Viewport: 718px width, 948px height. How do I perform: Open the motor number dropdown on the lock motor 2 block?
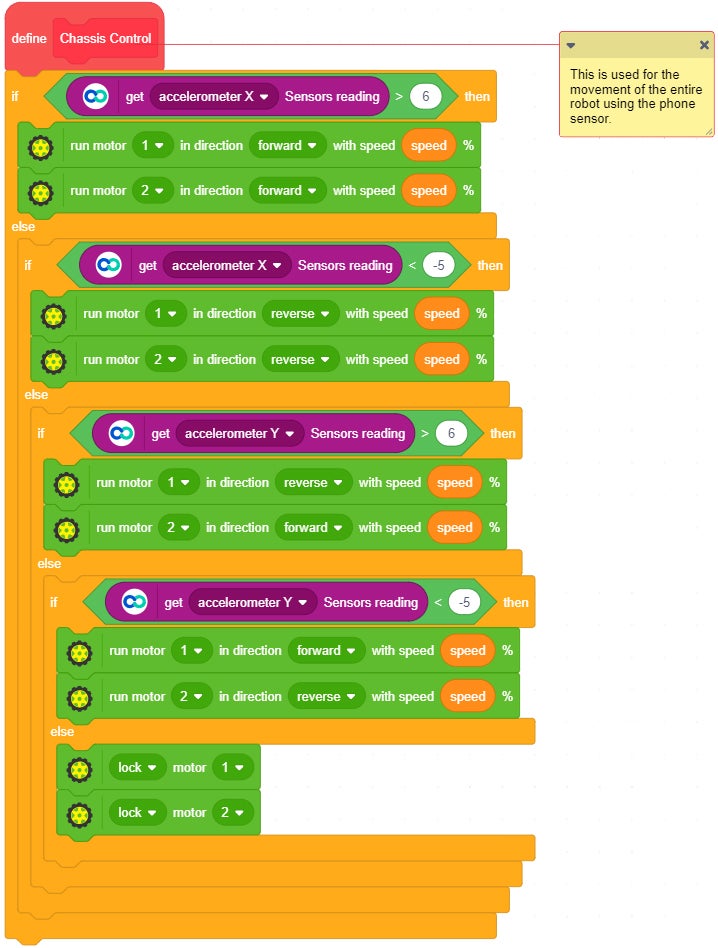pyautogui.click(x=232, y=813)
